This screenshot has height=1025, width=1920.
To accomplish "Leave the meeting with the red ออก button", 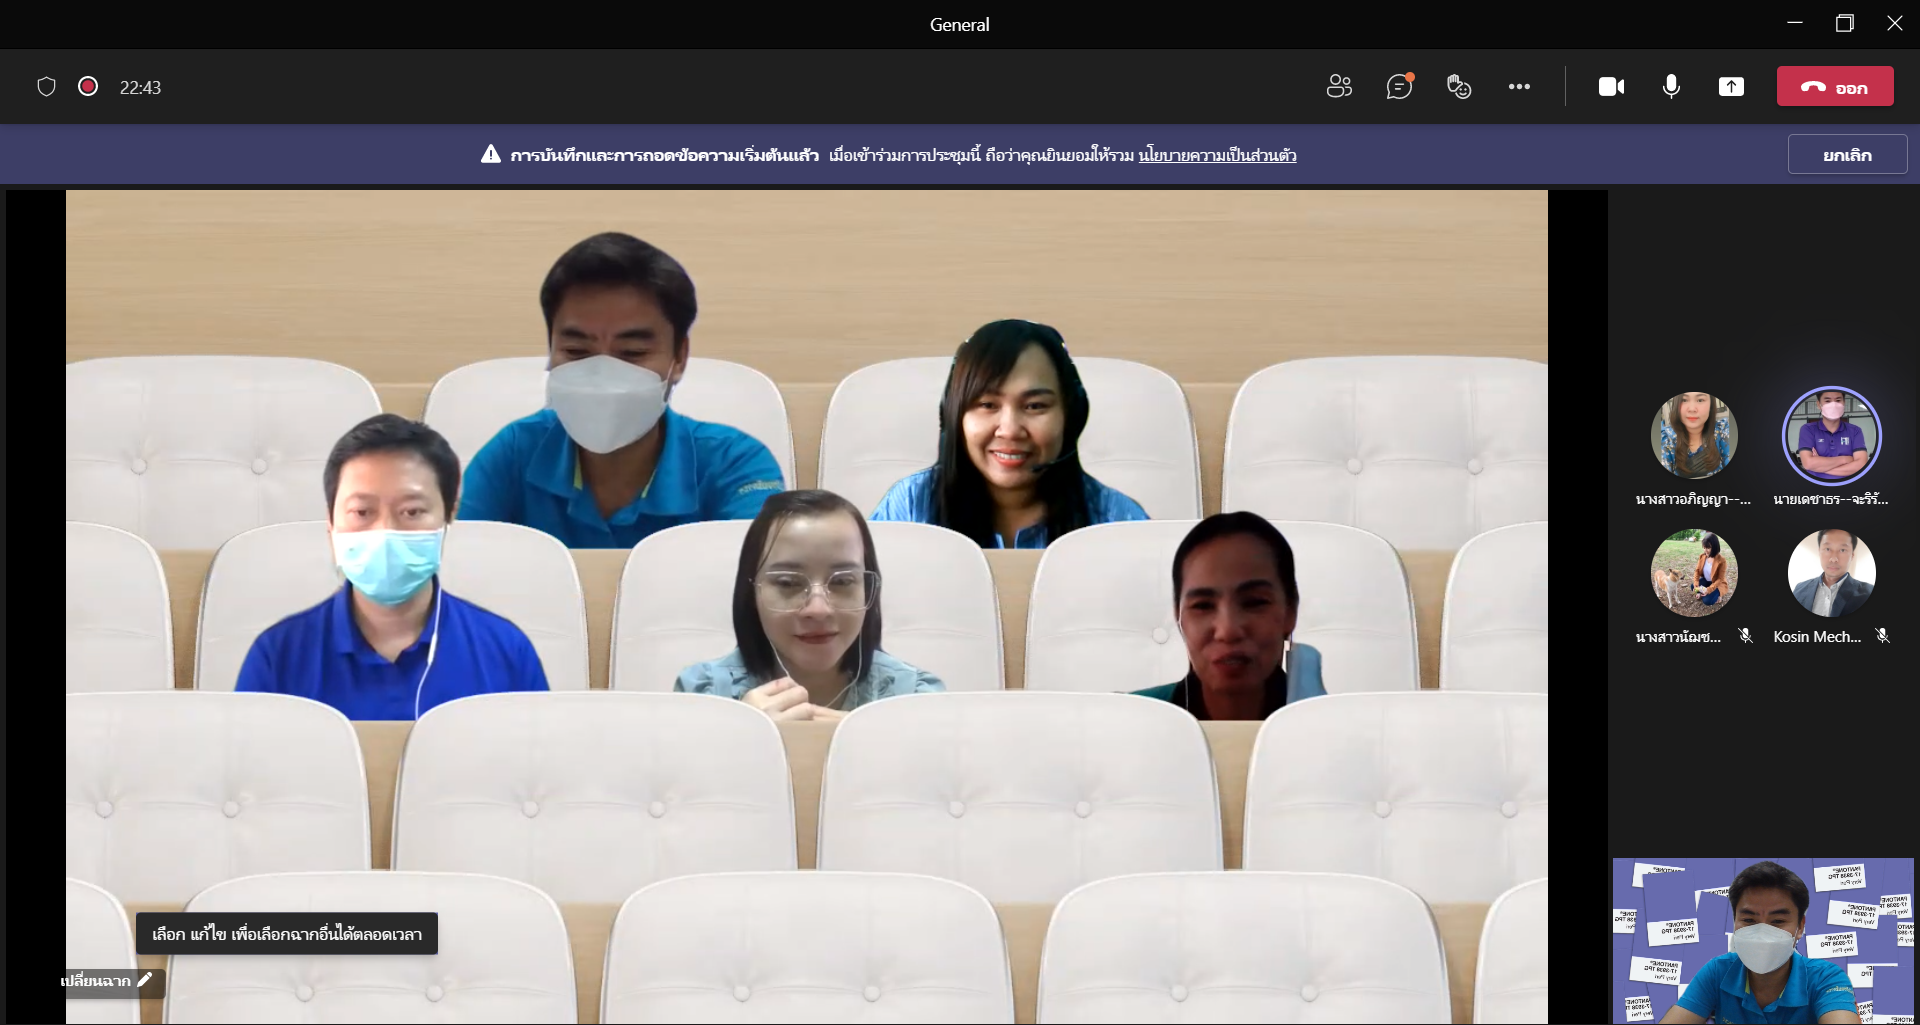I will point(1835,87).
